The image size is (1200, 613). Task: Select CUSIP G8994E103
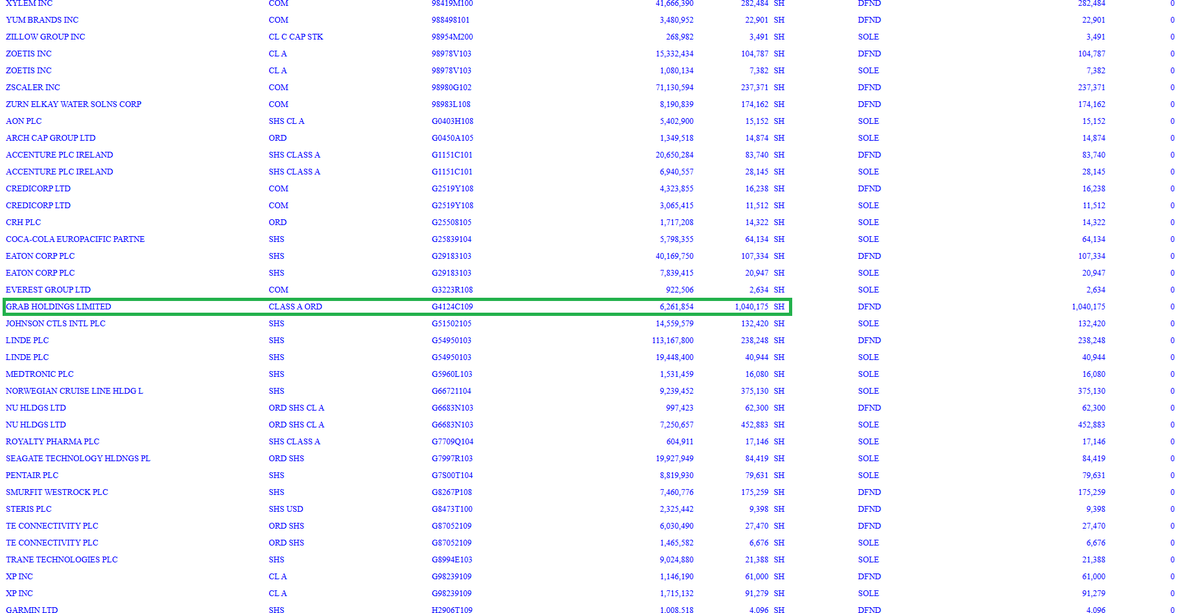(x=452, y=559)
